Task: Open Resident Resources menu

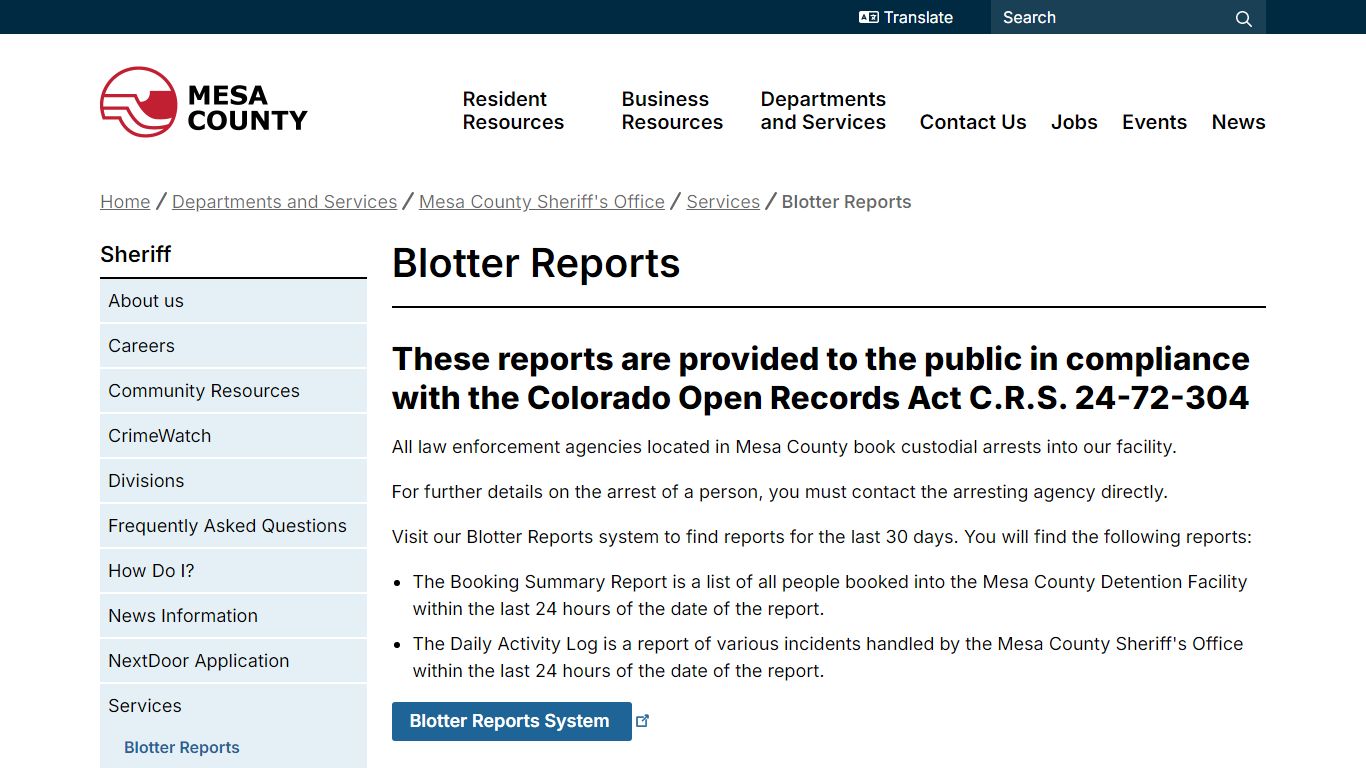Action: coord(513,110)
